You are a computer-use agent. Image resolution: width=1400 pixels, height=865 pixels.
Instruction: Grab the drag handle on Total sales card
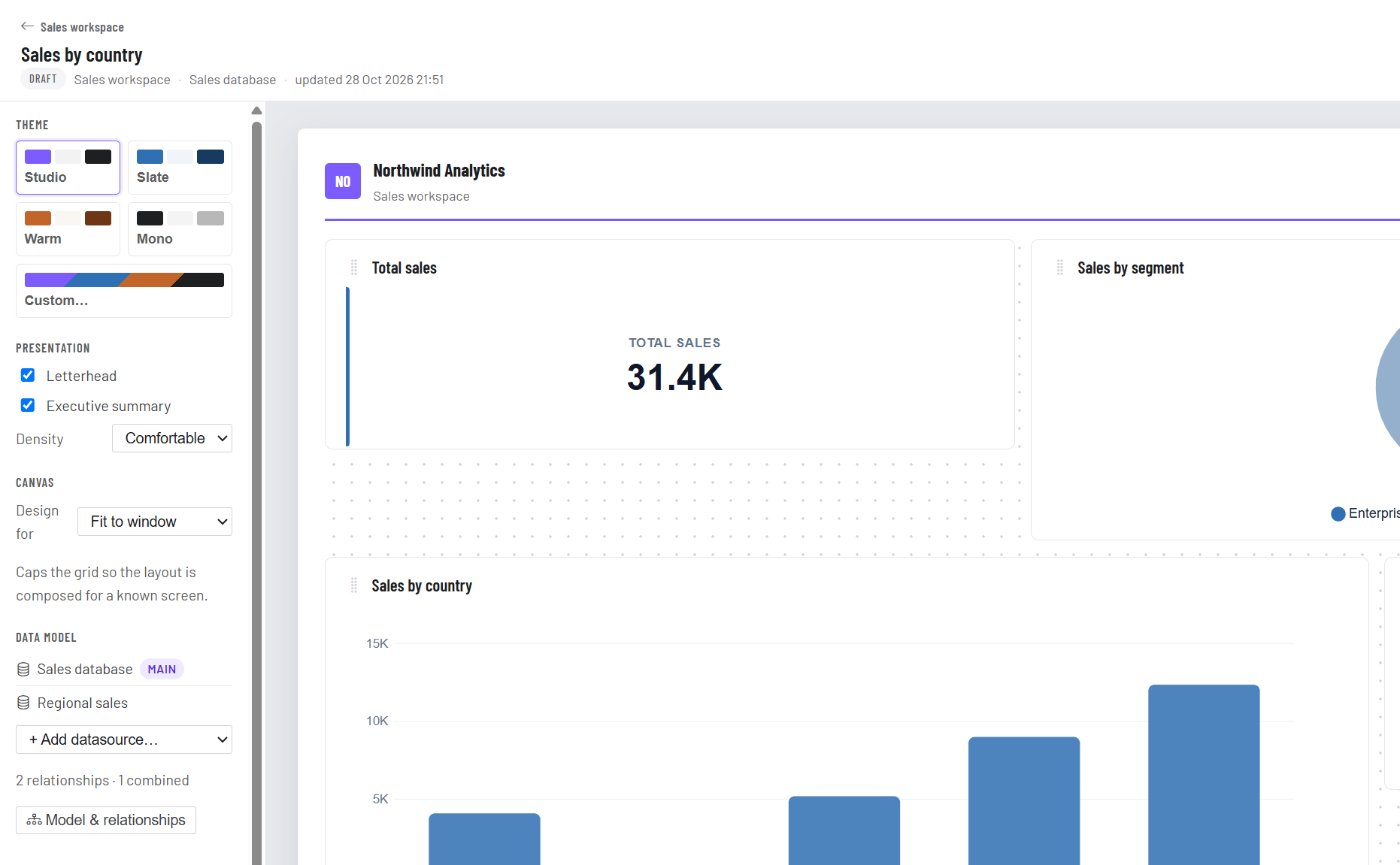point(354,268)
